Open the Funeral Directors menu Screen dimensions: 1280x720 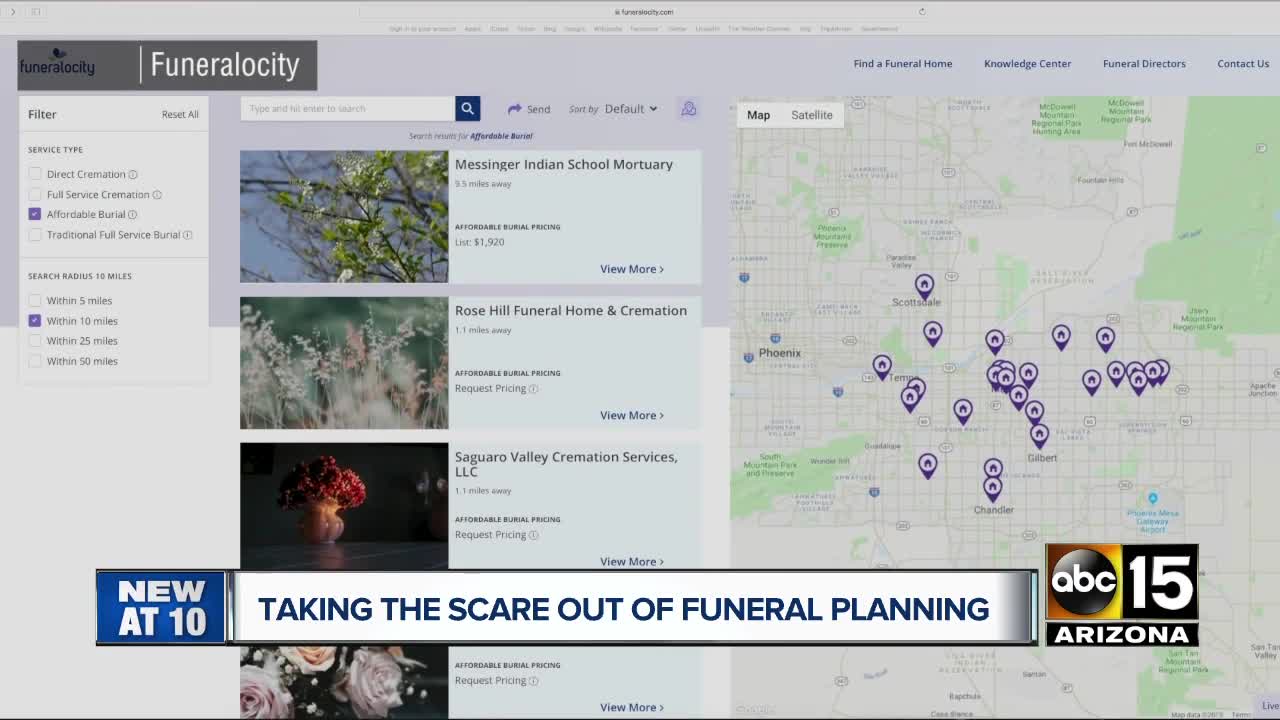tap(1144, 64)
